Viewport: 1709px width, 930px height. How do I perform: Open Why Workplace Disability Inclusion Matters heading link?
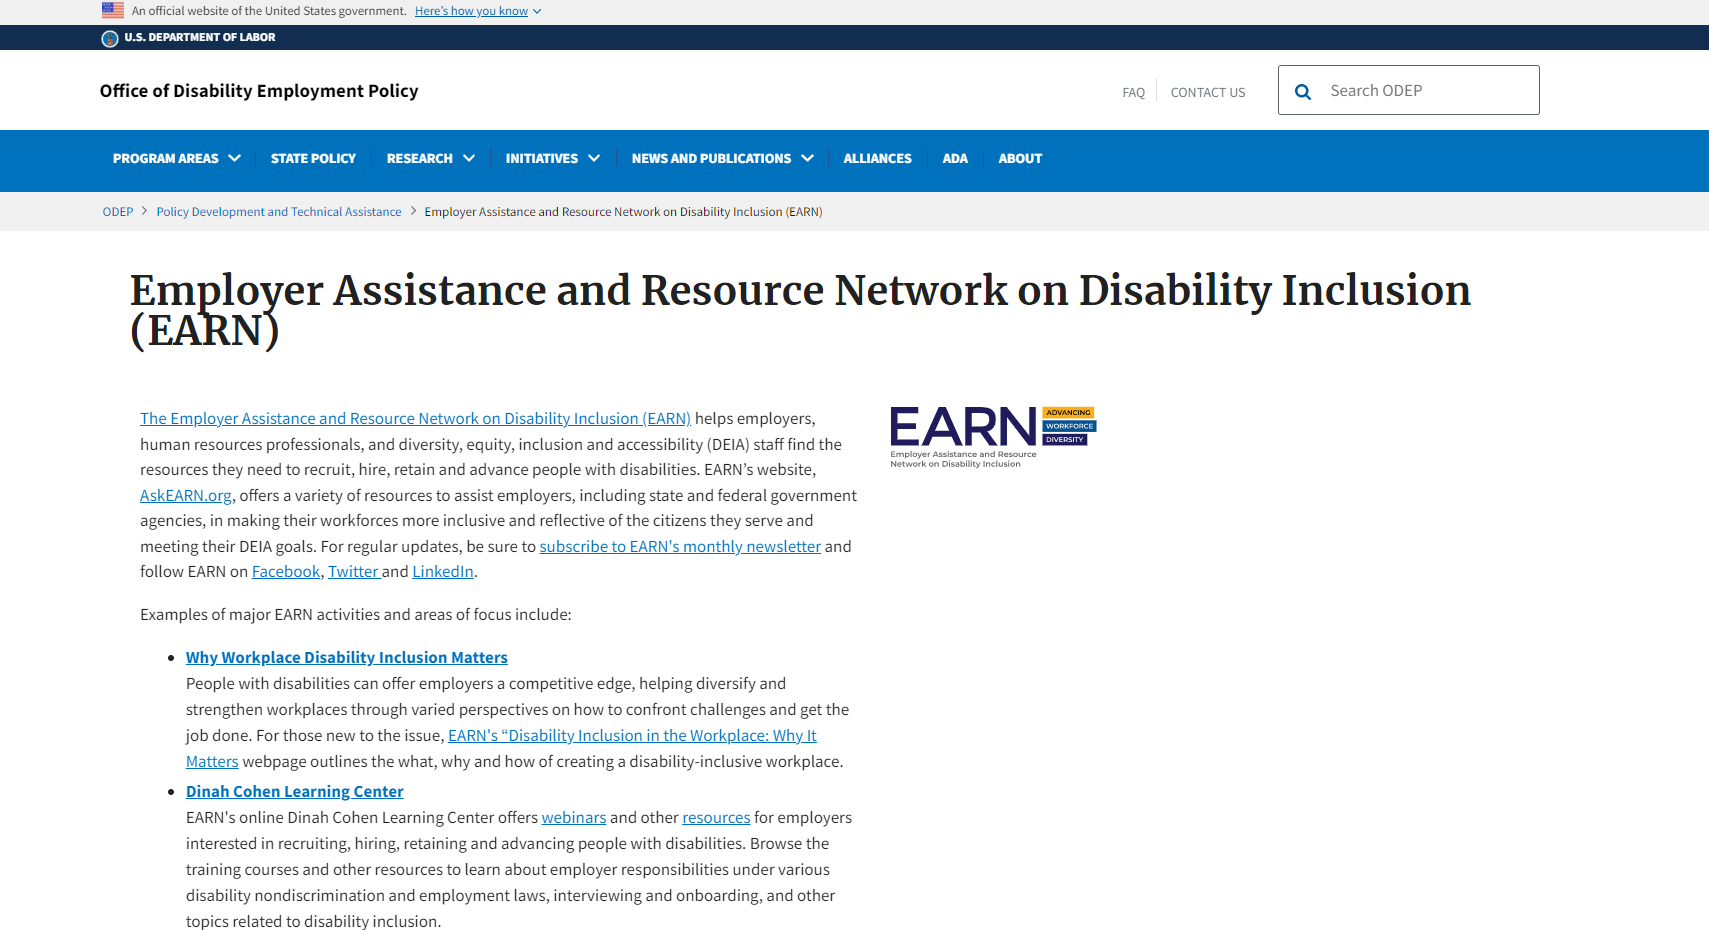pos(347,658)
